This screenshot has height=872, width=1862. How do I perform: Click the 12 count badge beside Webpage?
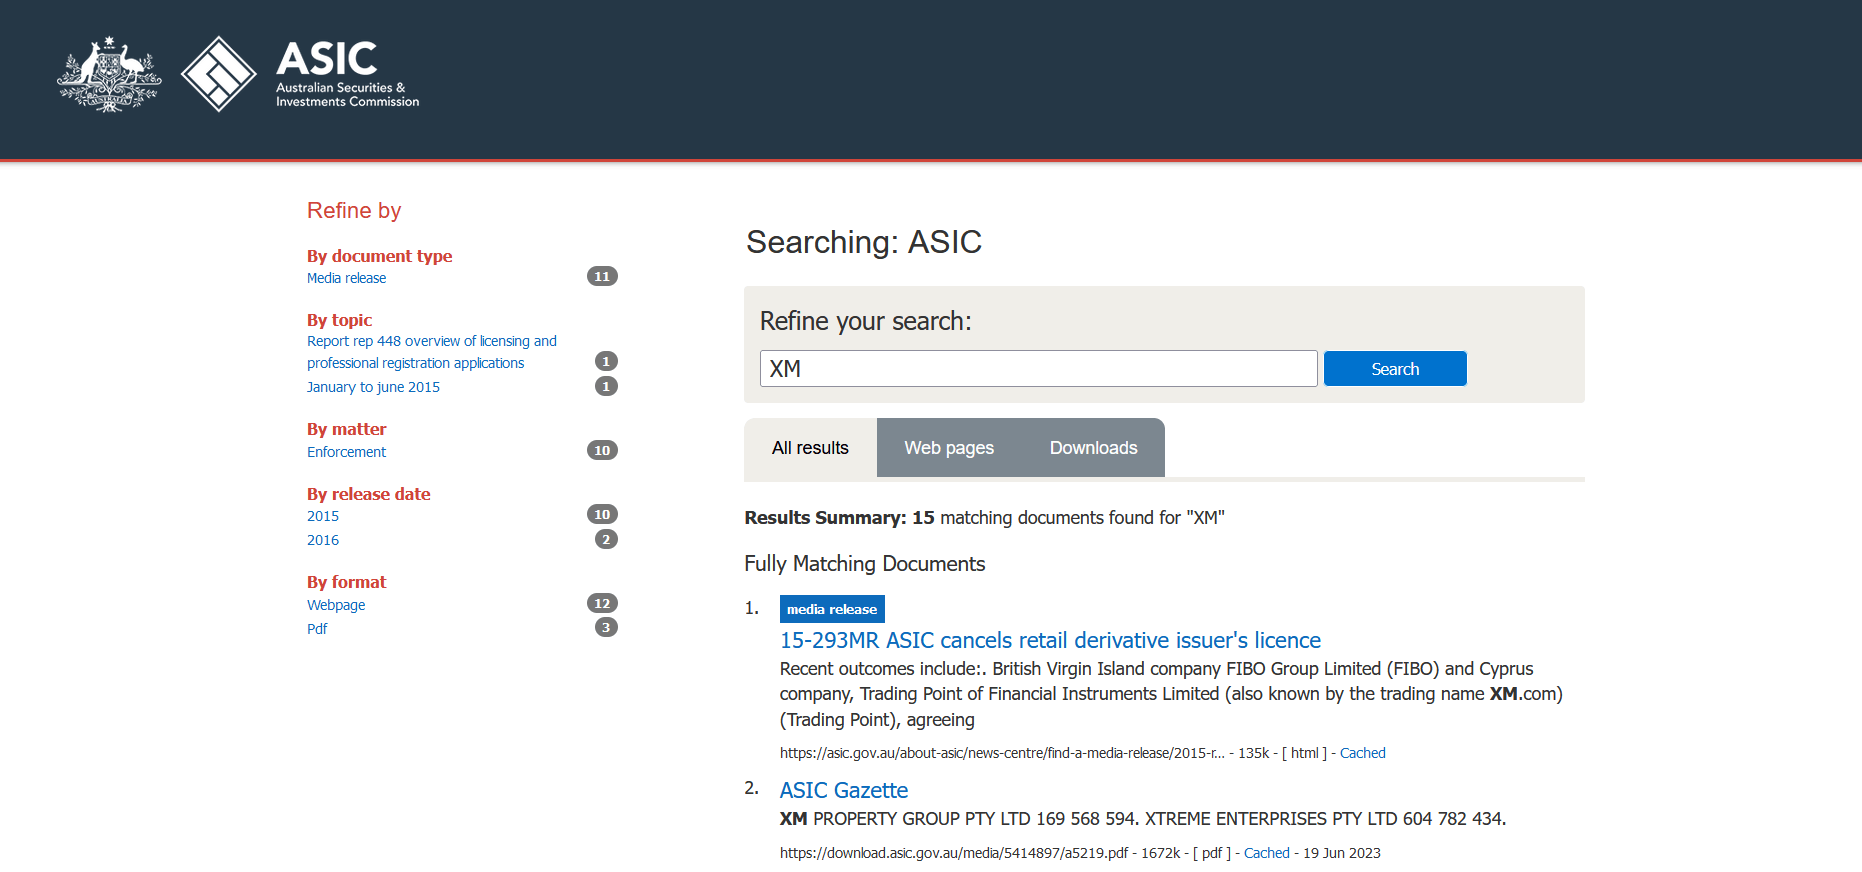tap(602, 603)
